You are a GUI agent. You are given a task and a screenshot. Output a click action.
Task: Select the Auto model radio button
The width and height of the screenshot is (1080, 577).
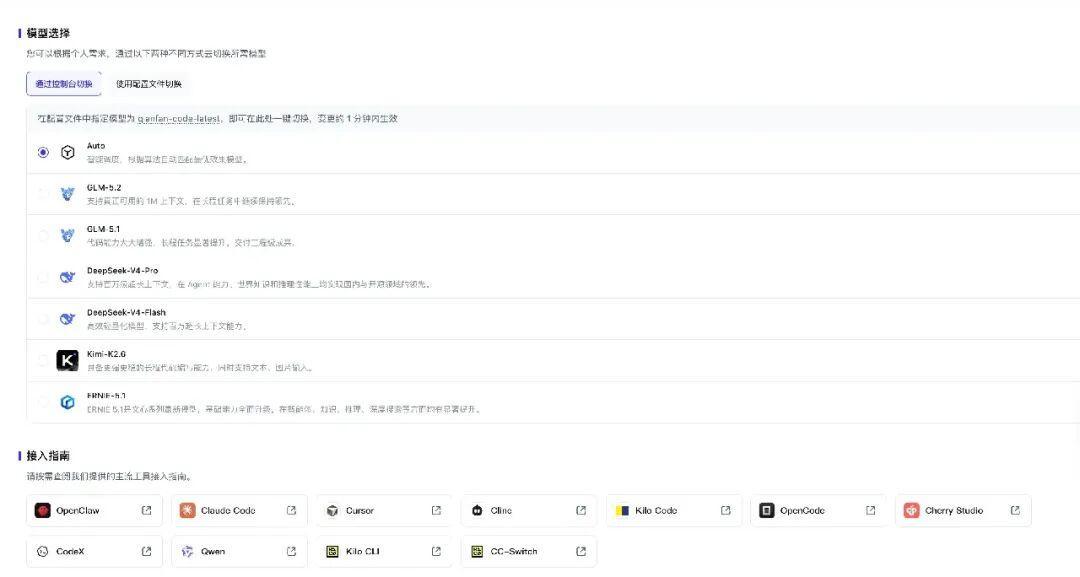(43, 152)
